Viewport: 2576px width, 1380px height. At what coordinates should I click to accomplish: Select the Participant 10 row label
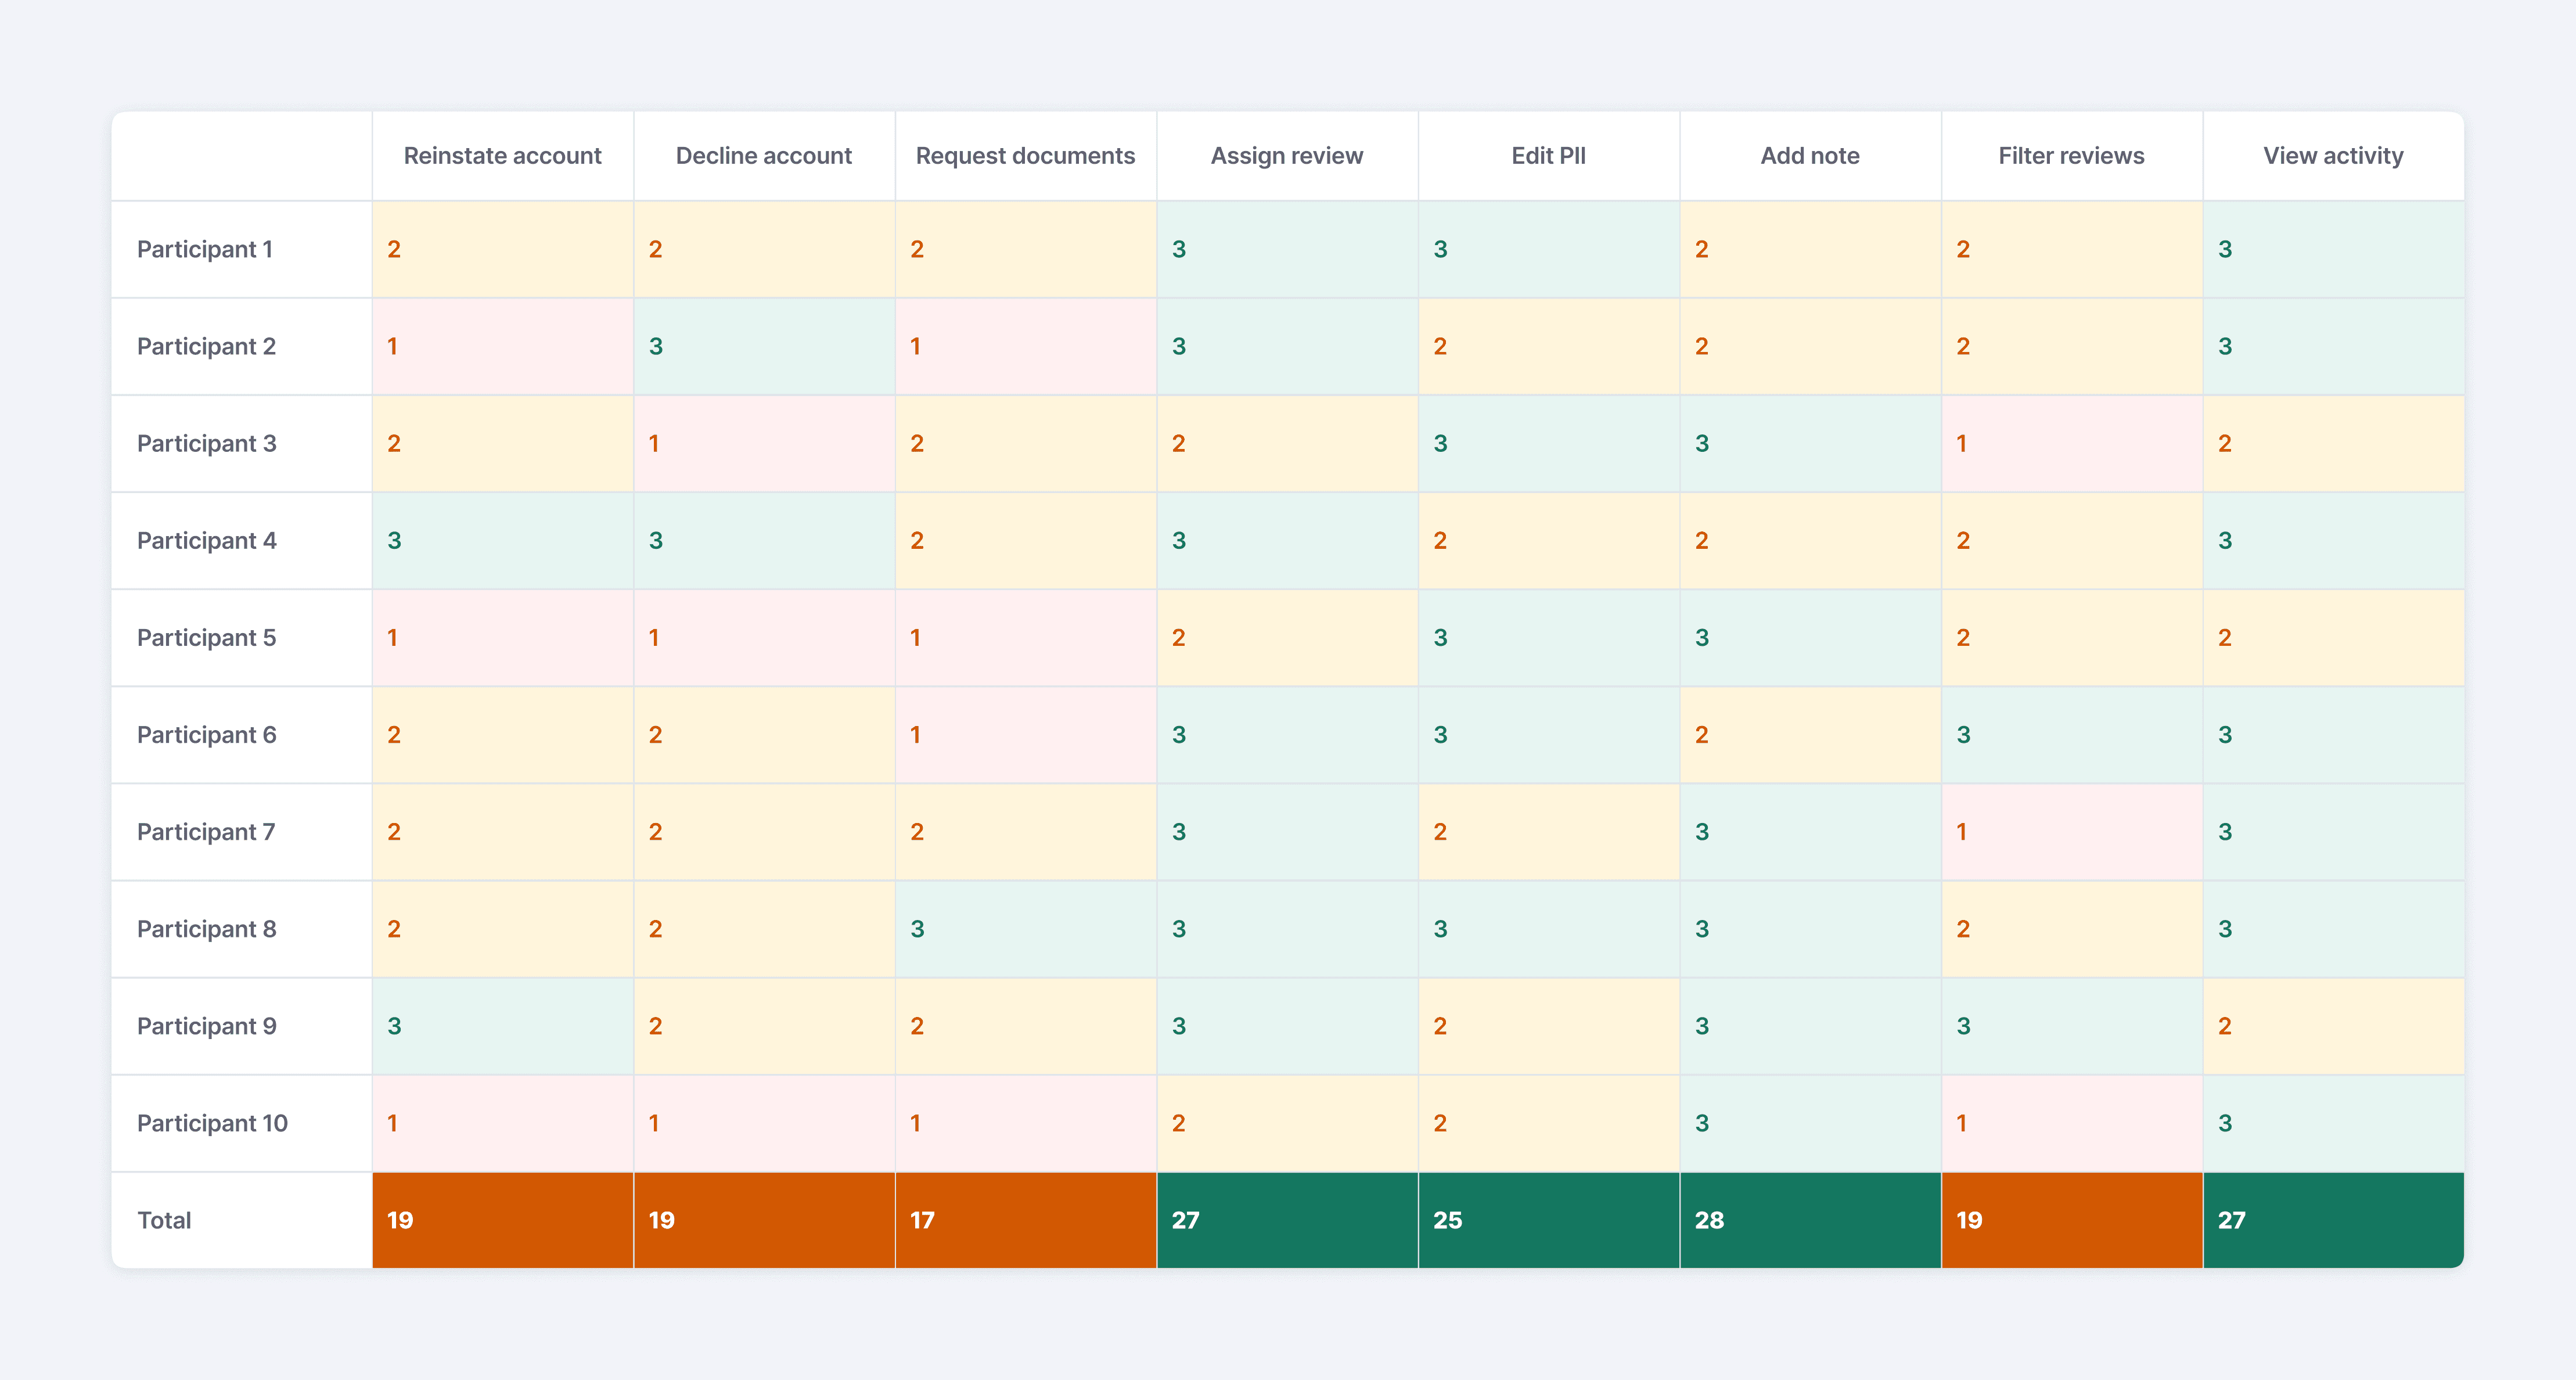point(212,1123)
